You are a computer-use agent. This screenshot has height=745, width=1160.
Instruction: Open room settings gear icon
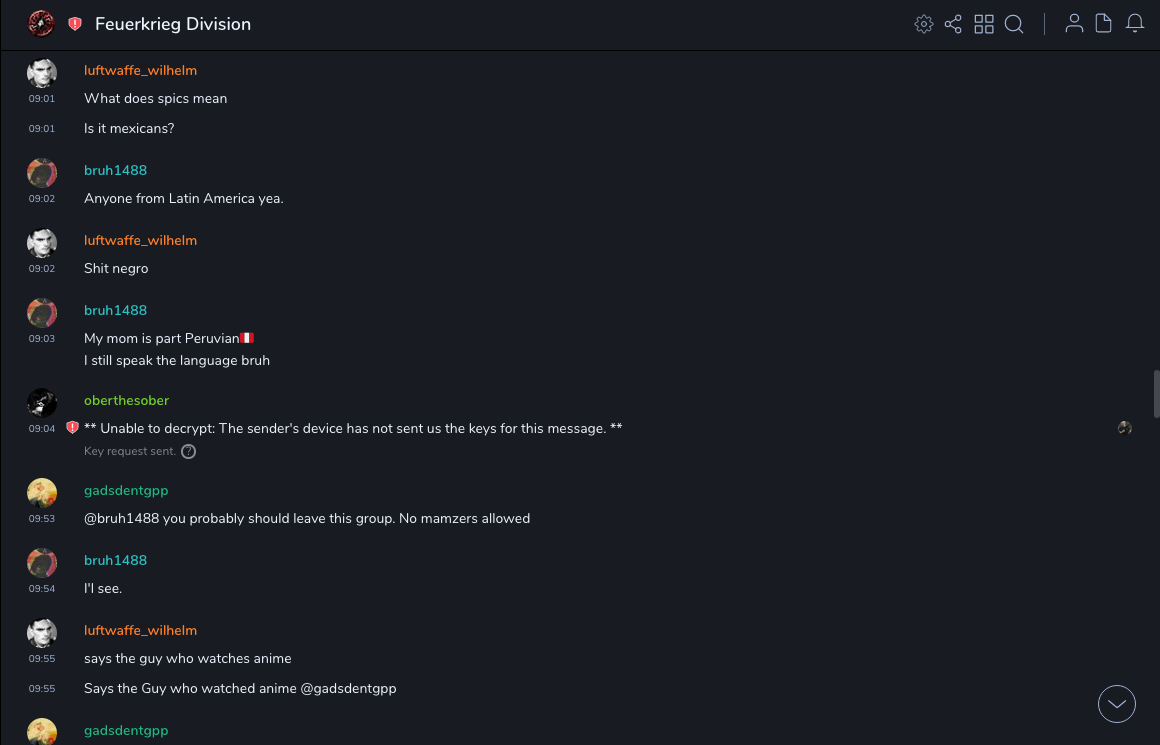(x=924, y=24)
